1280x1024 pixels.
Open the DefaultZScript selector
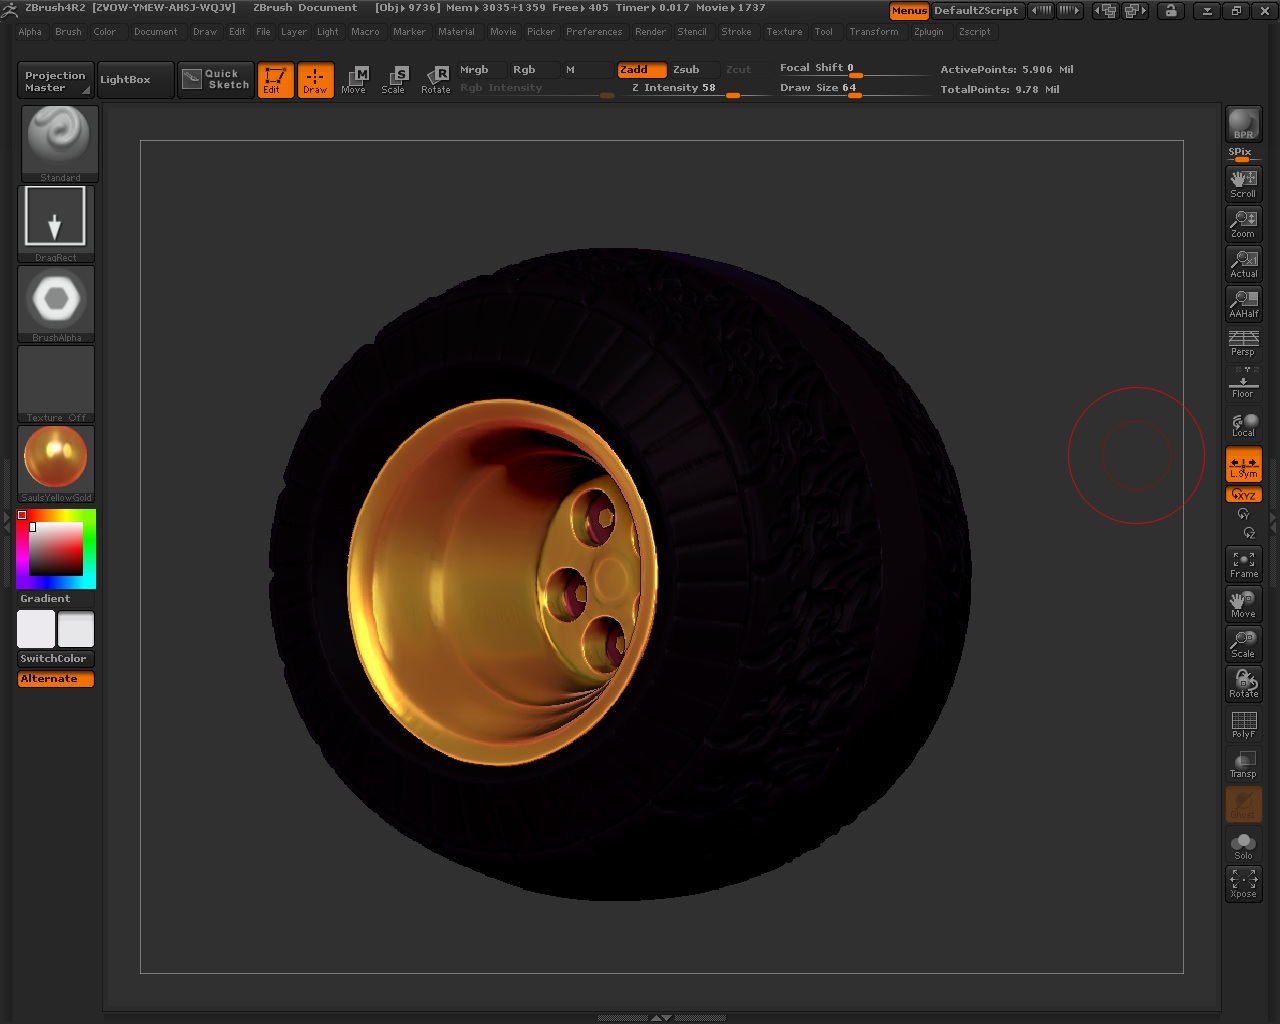coord(977,11)
